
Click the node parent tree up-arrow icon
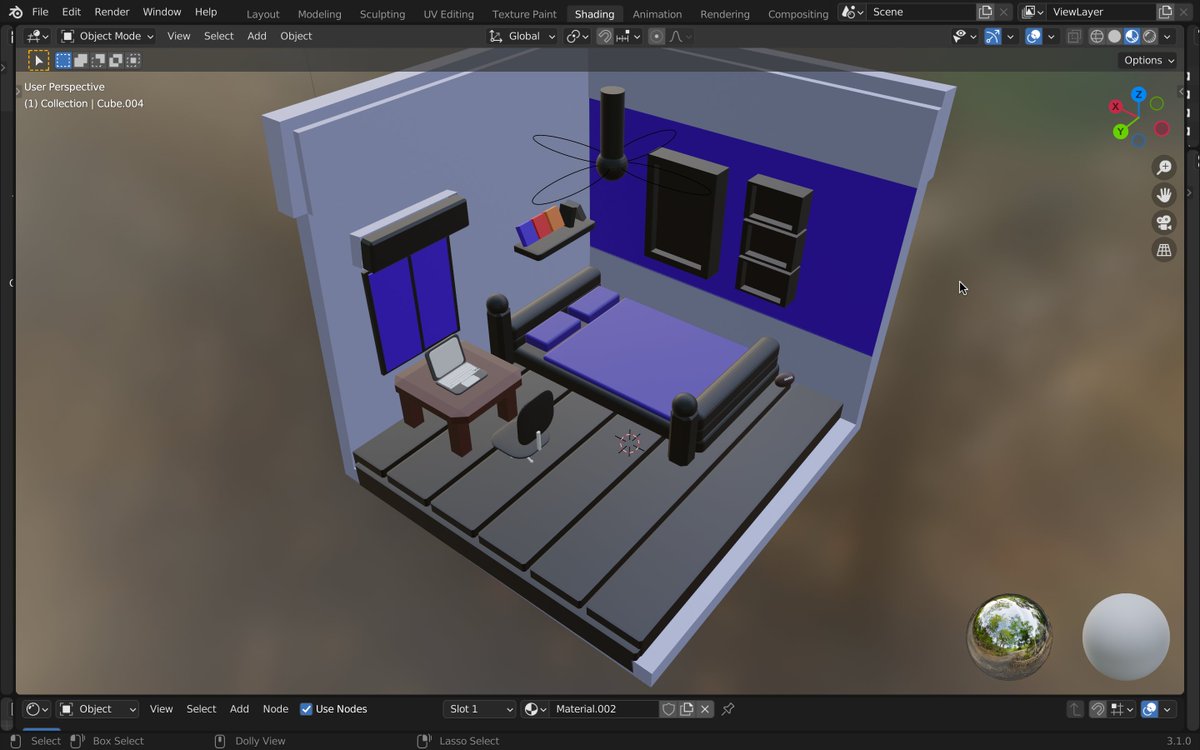(1075, 709)
